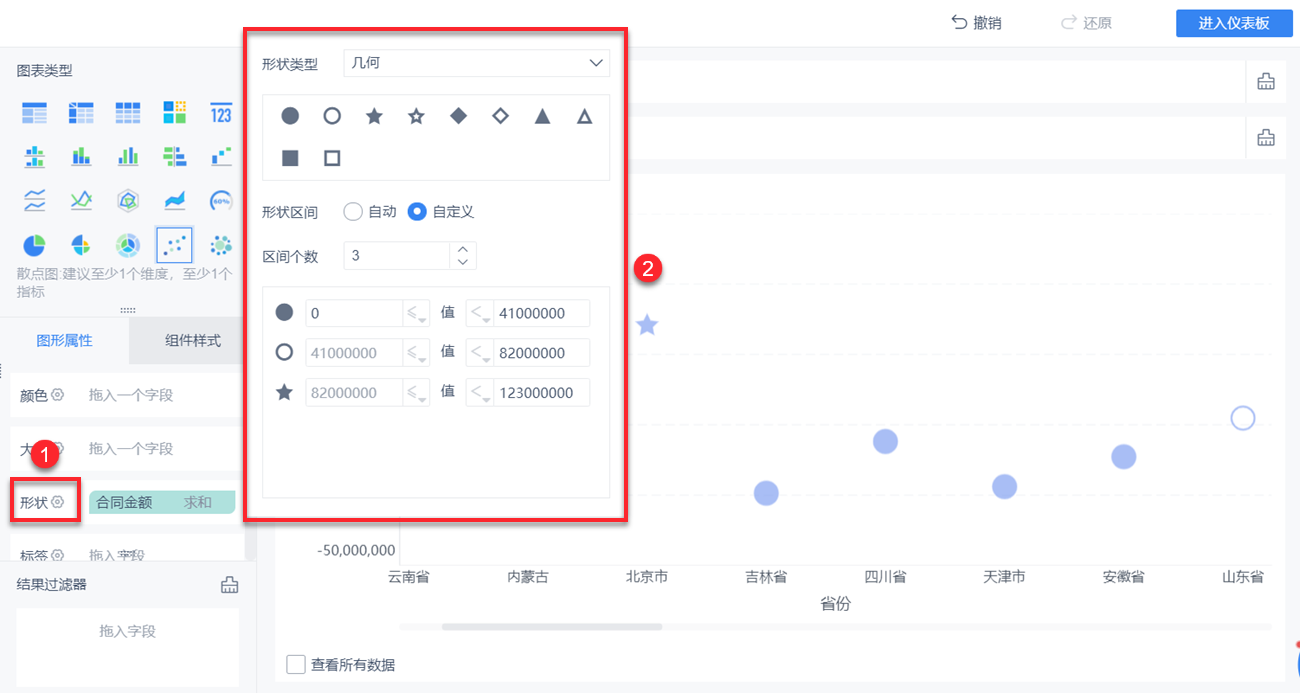Pick the hollow circle shape
Viewport: 1300px width, 693px height.
tap(332, 116)
